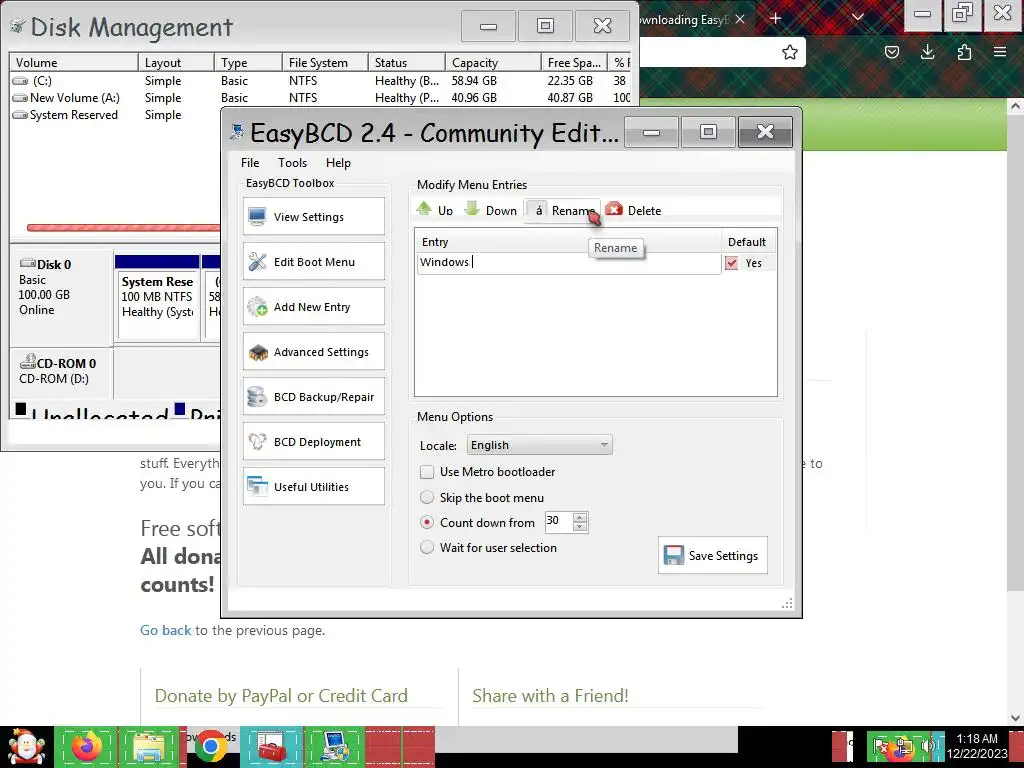Increase the countdown seconds with up arrow
Viewport: 1024px width, 768px height.
[580, 517]
